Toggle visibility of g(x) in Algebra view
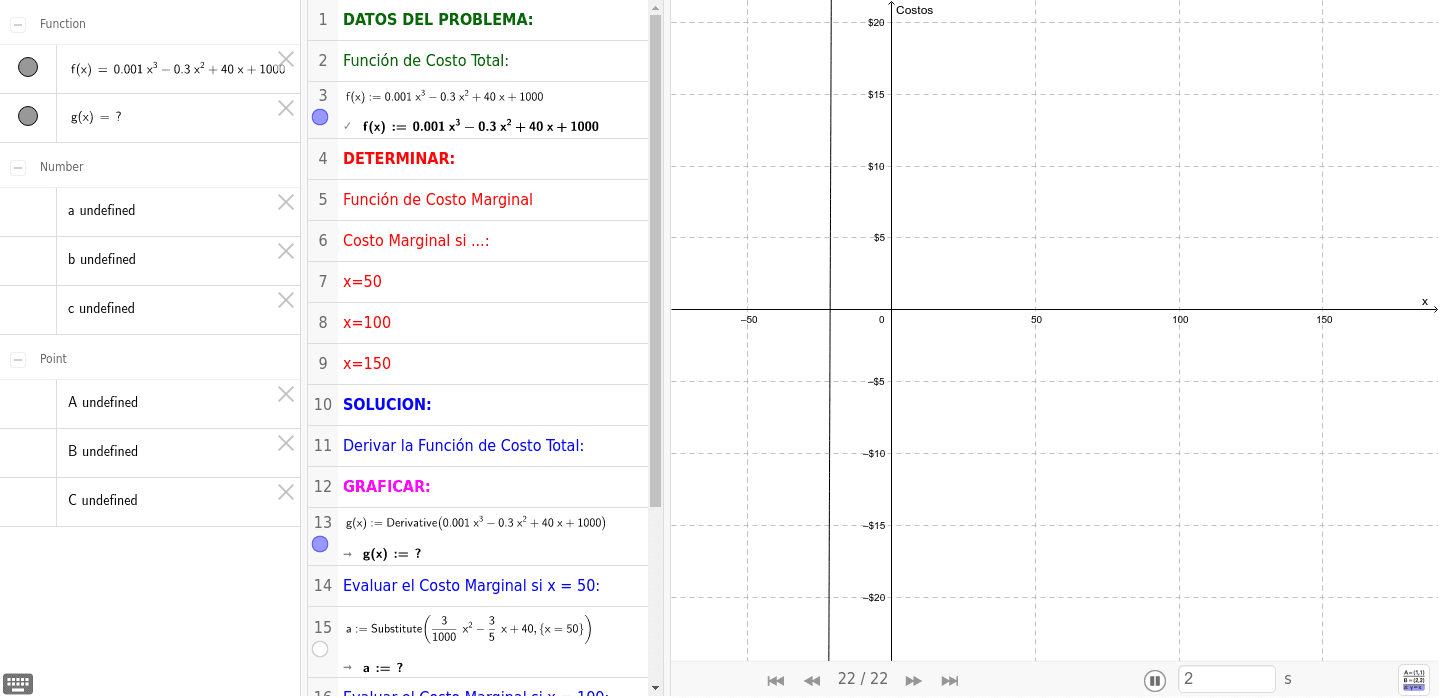The width and height of the screenshot is (1440, 698). pyautogui.click(x=28, y=116)
